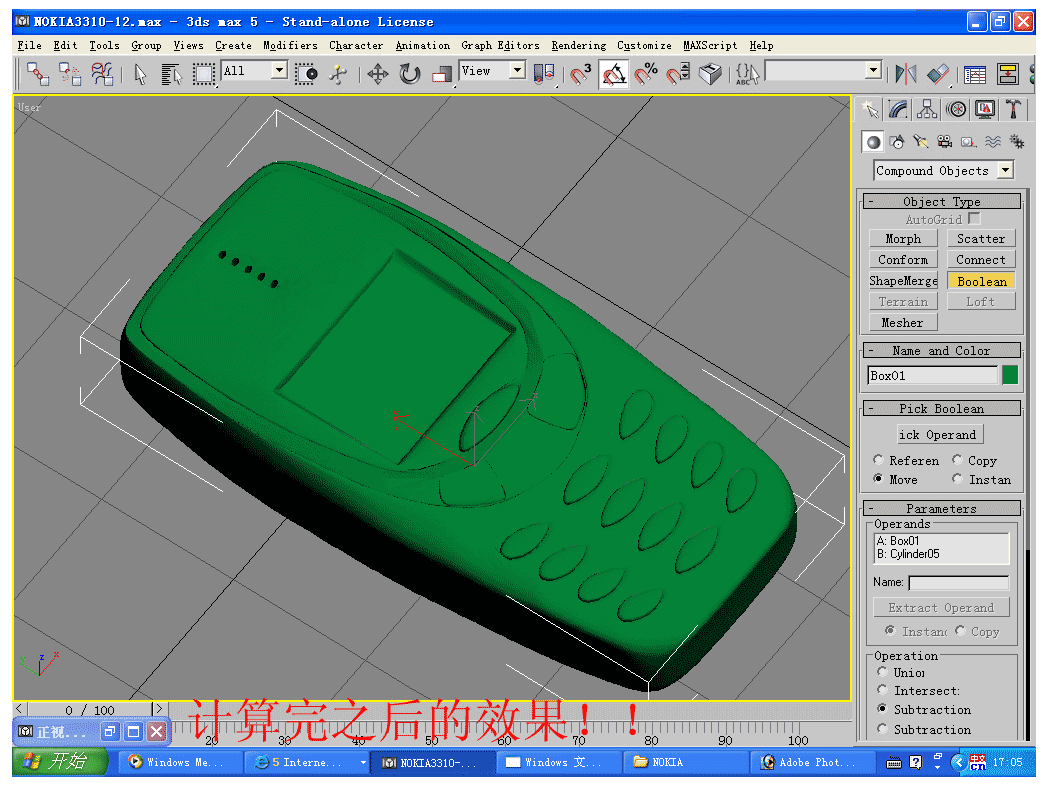Click Use Pivot Point Center icon

click(x=545, y=74)
